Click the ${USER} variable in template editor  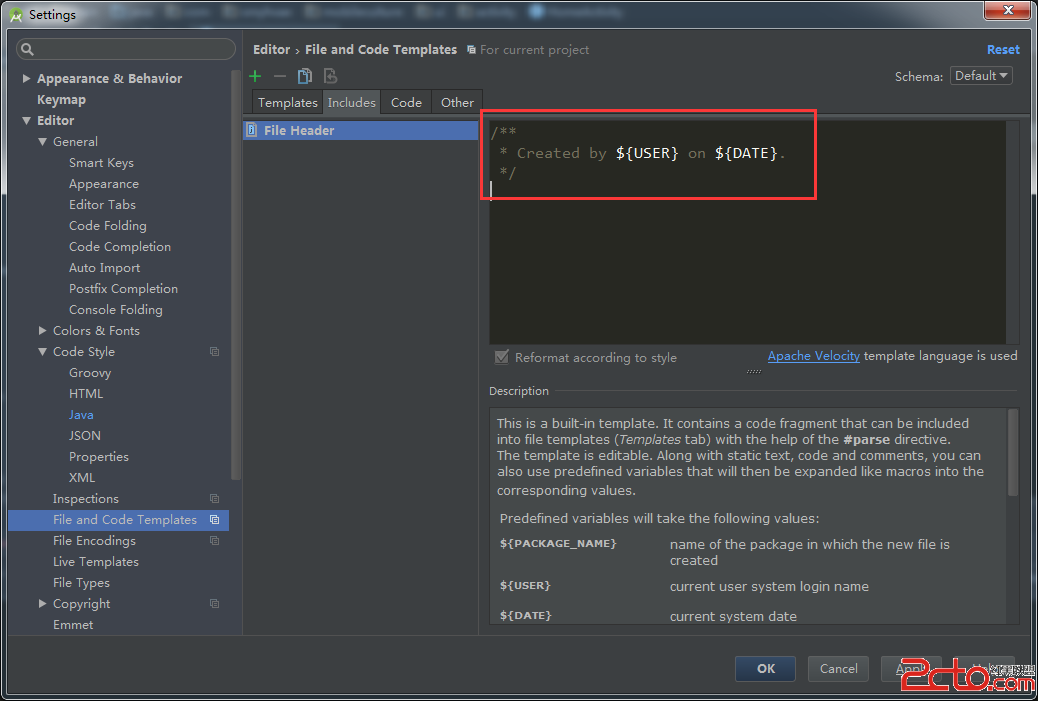point(647,154)
